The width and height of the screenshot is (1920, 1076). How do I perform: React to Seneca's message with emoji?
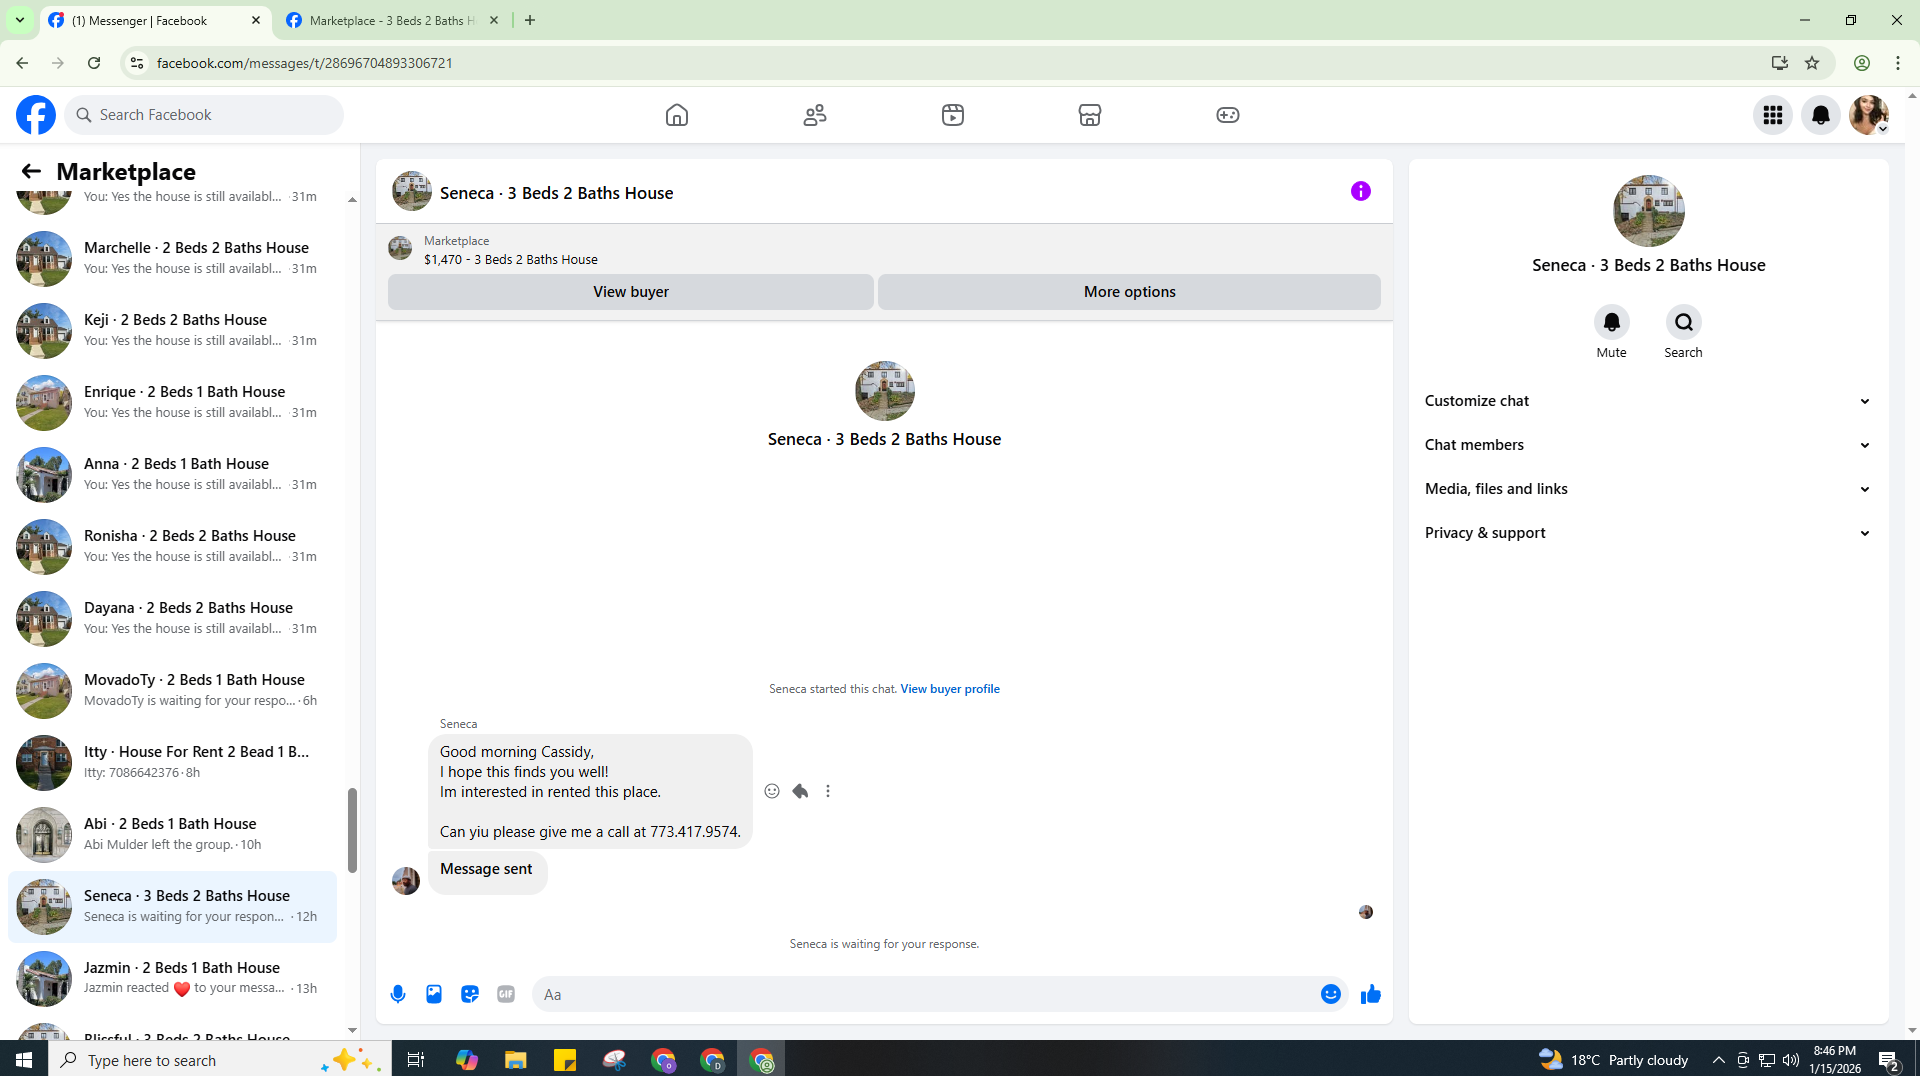tap(772, 791)
